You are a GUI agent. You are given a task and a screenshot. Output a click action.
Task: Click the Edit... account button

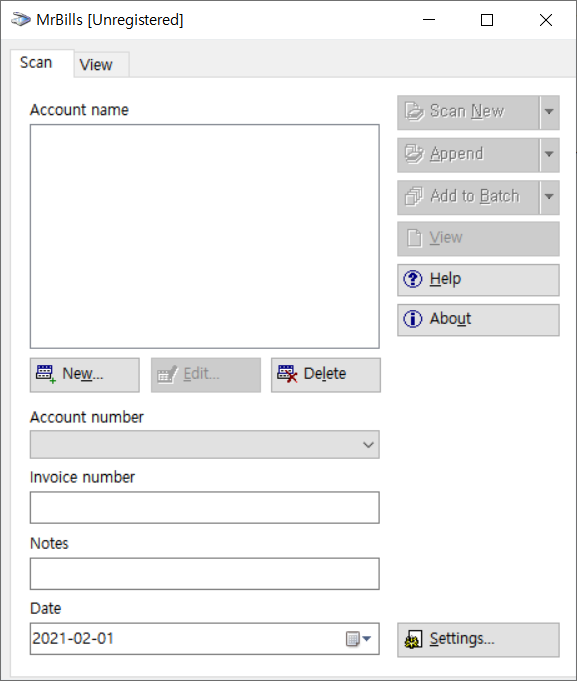(x=206, y=375)
